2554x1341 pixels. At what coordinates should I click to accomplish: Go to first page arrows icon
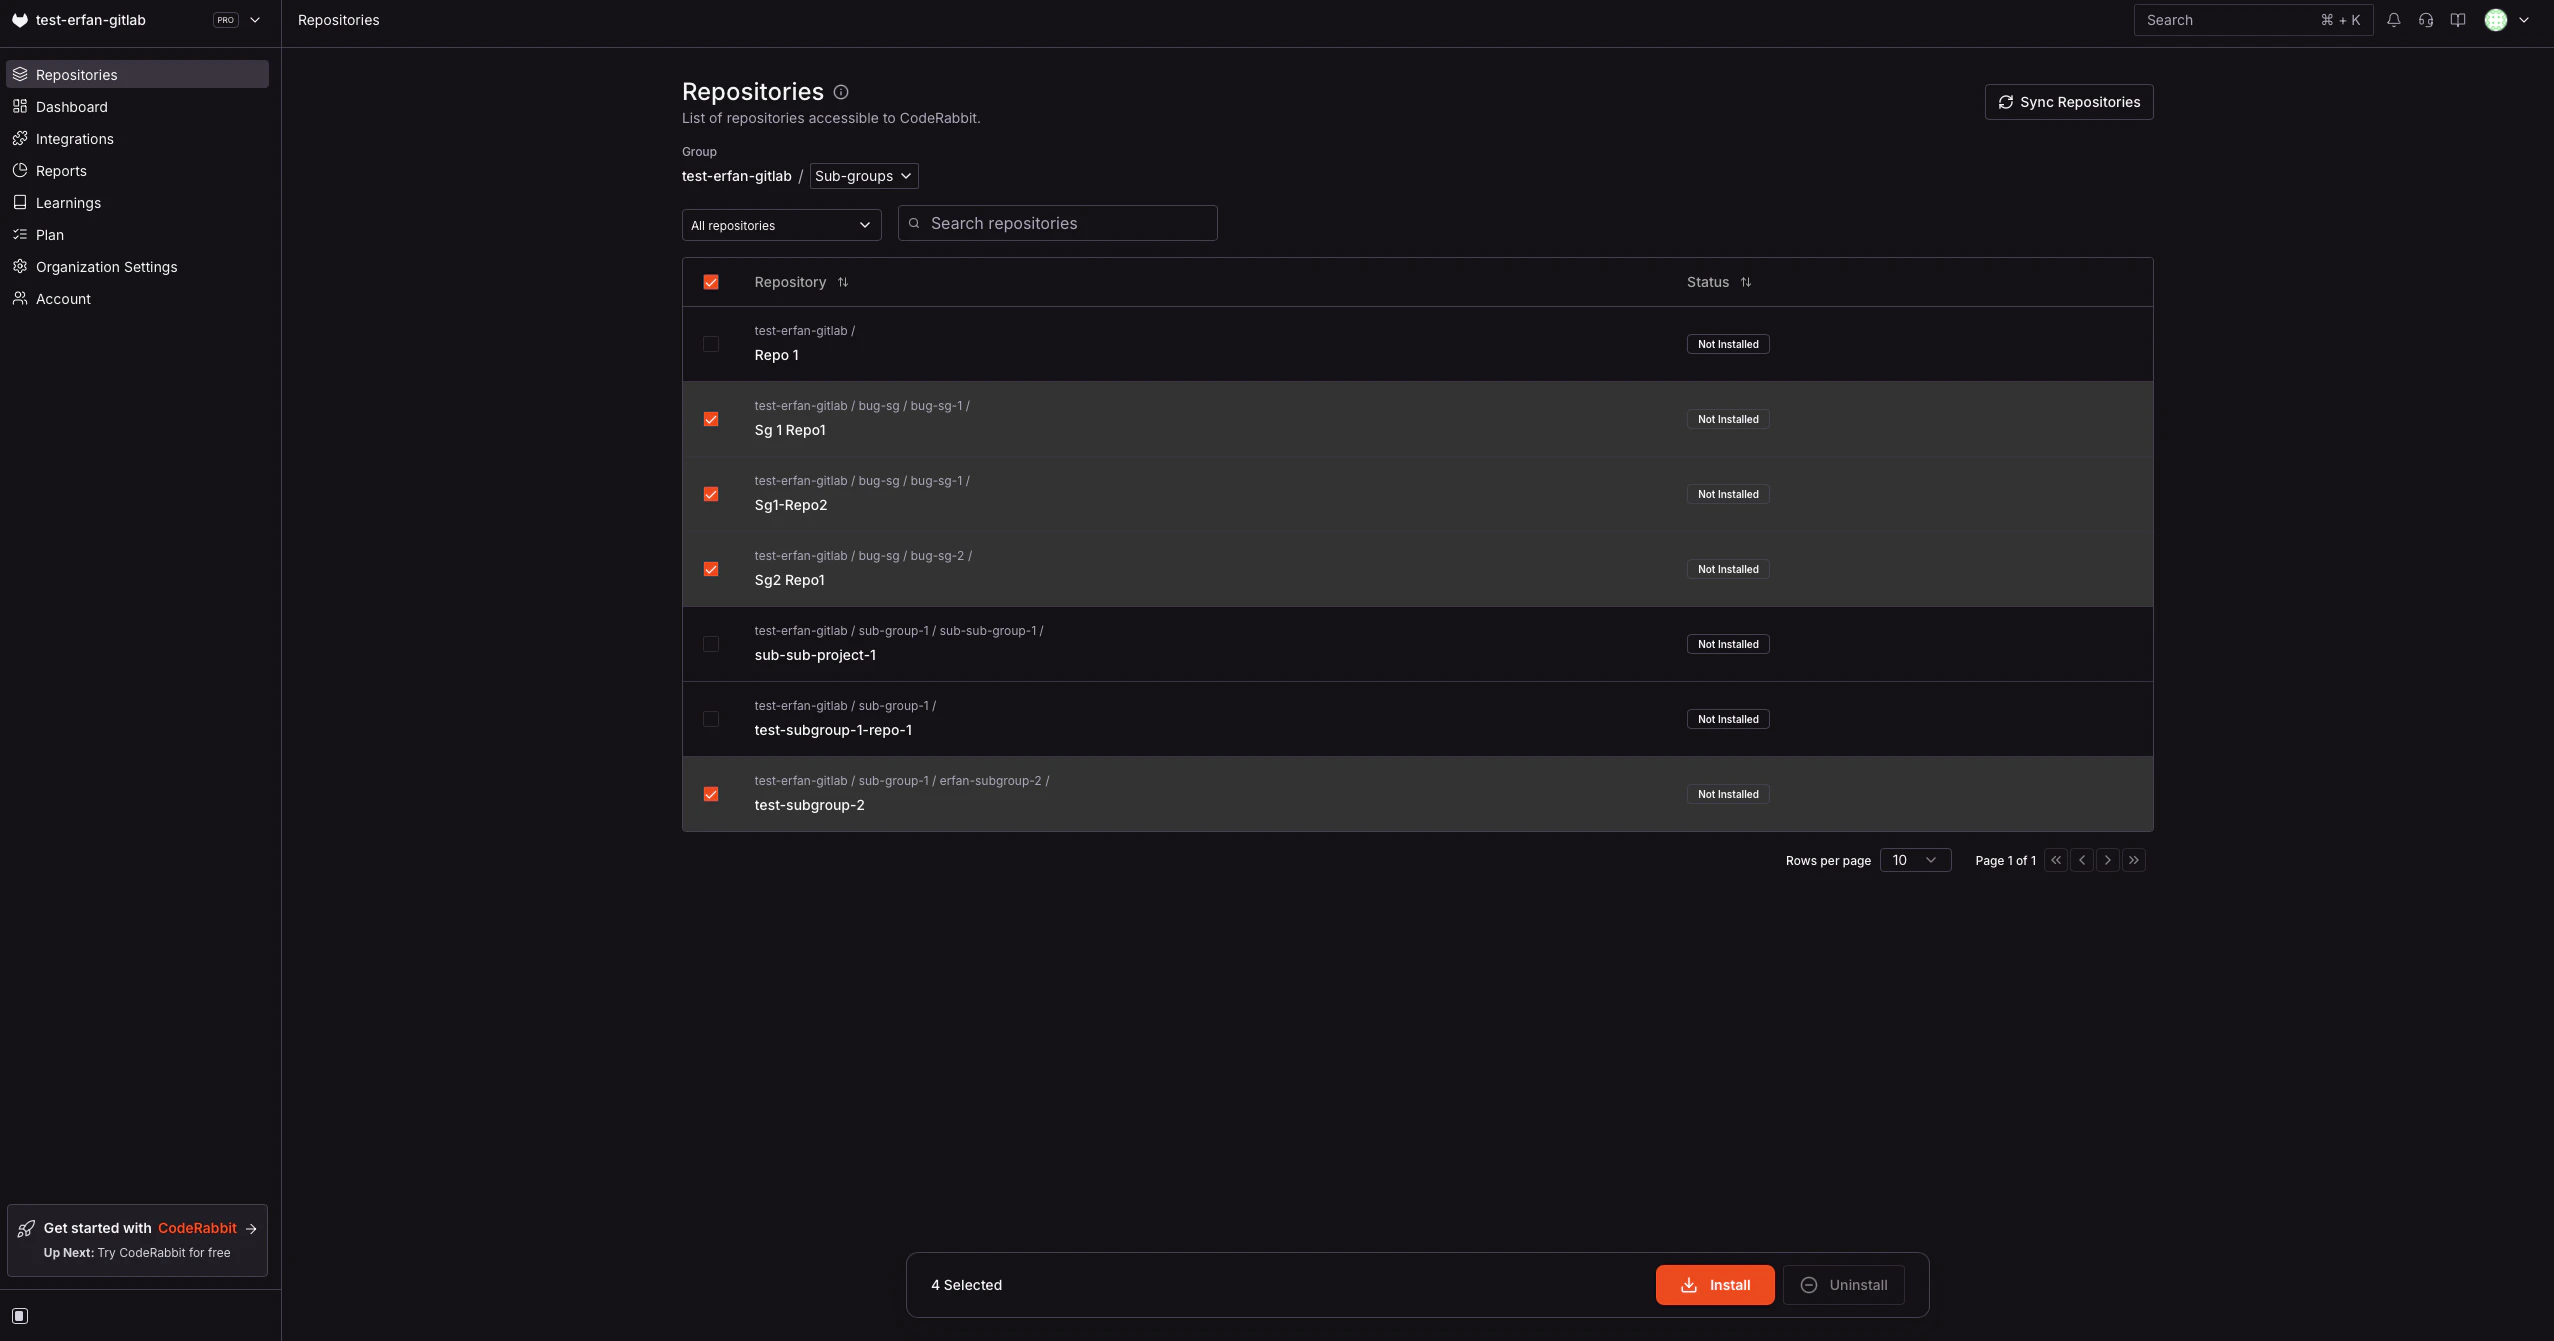click(2056, 860)
